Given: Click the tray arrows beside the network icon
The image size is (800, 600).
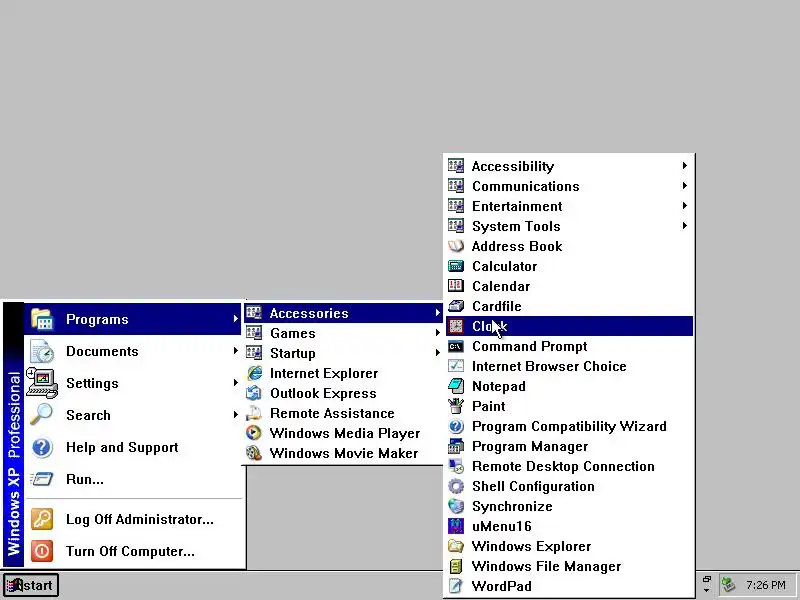Looking at the screenshot, I should click(x=707, y=584).
